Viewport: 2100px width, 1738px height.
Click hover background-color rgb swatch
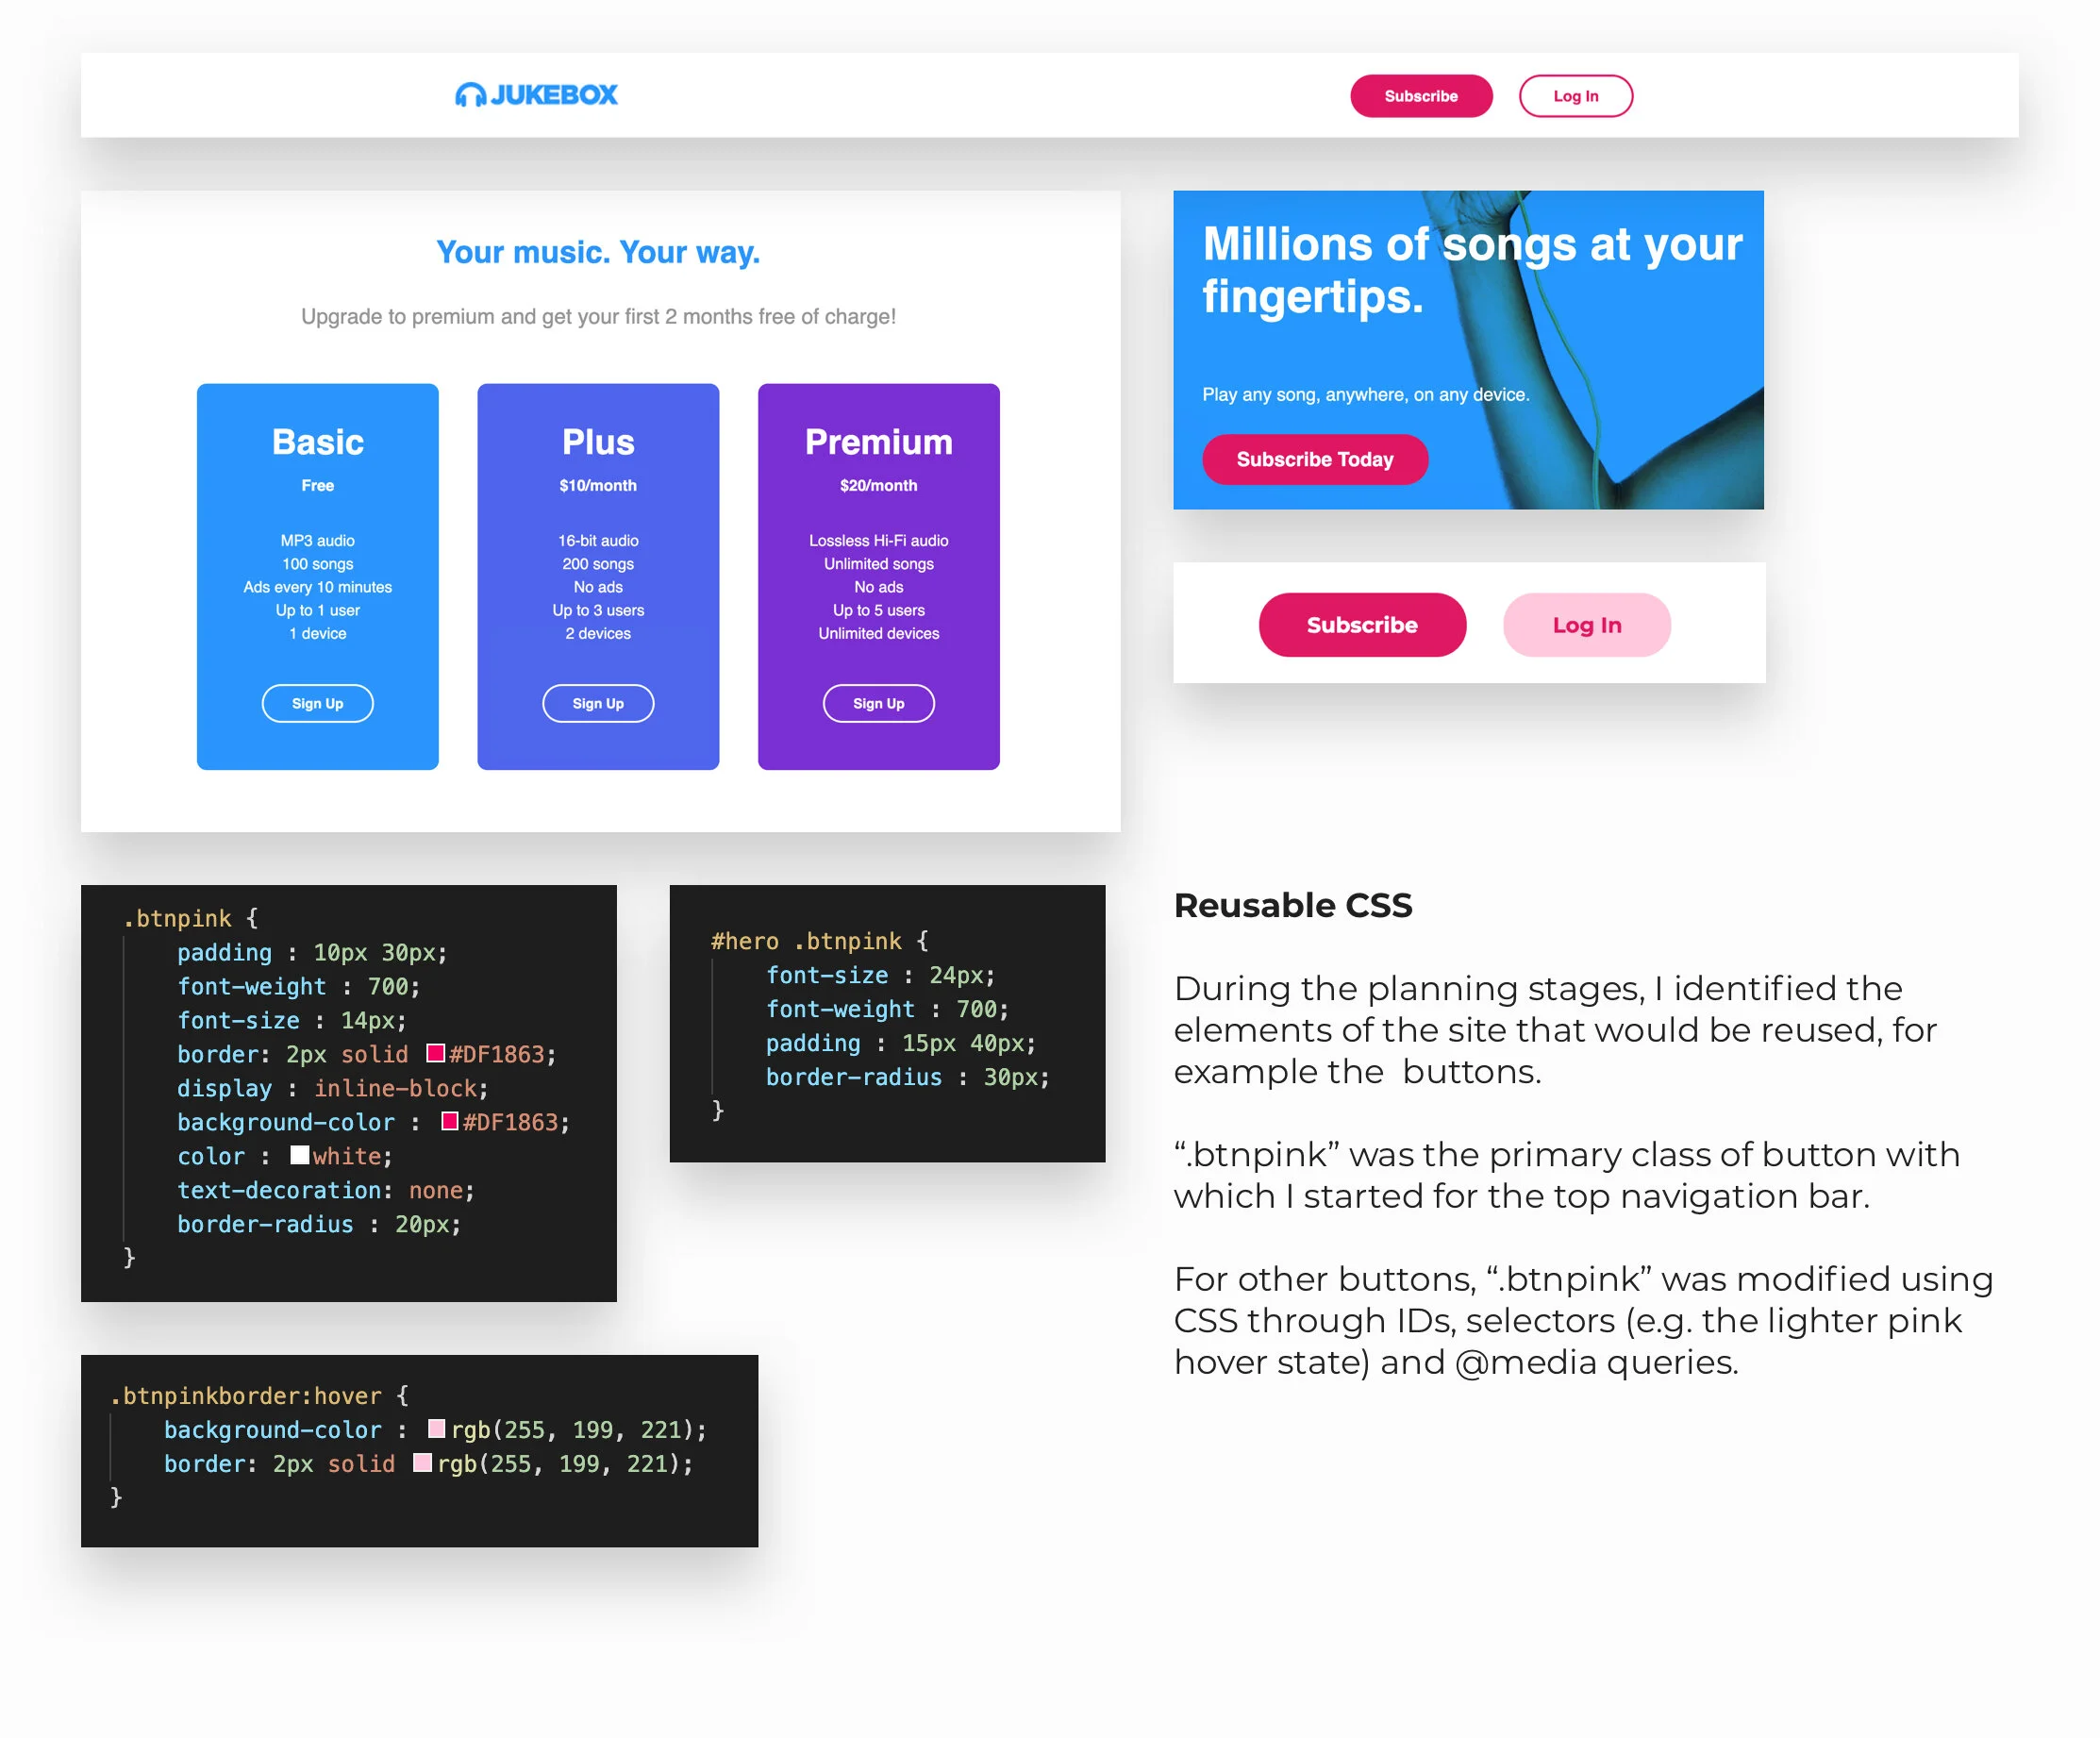[x=437, y=1428]
